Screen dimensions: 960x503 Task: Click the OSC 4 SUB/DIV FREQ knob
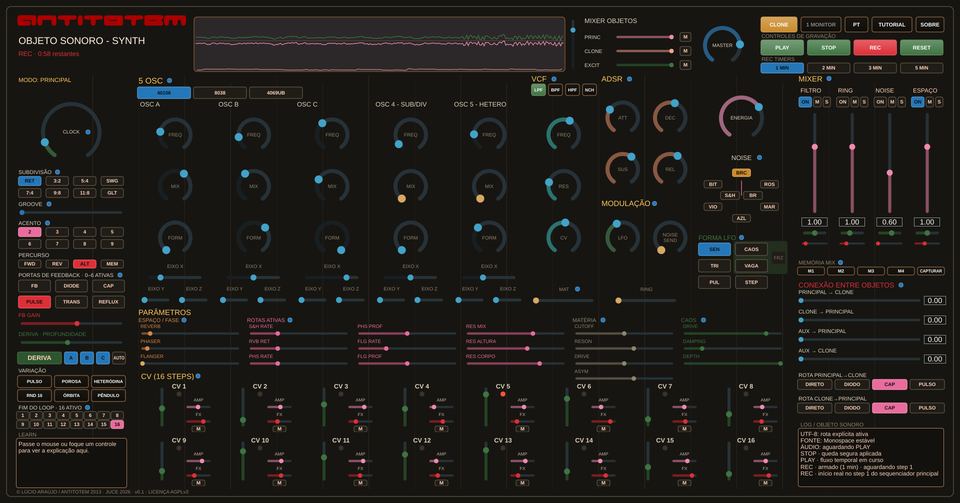point(410,135)
